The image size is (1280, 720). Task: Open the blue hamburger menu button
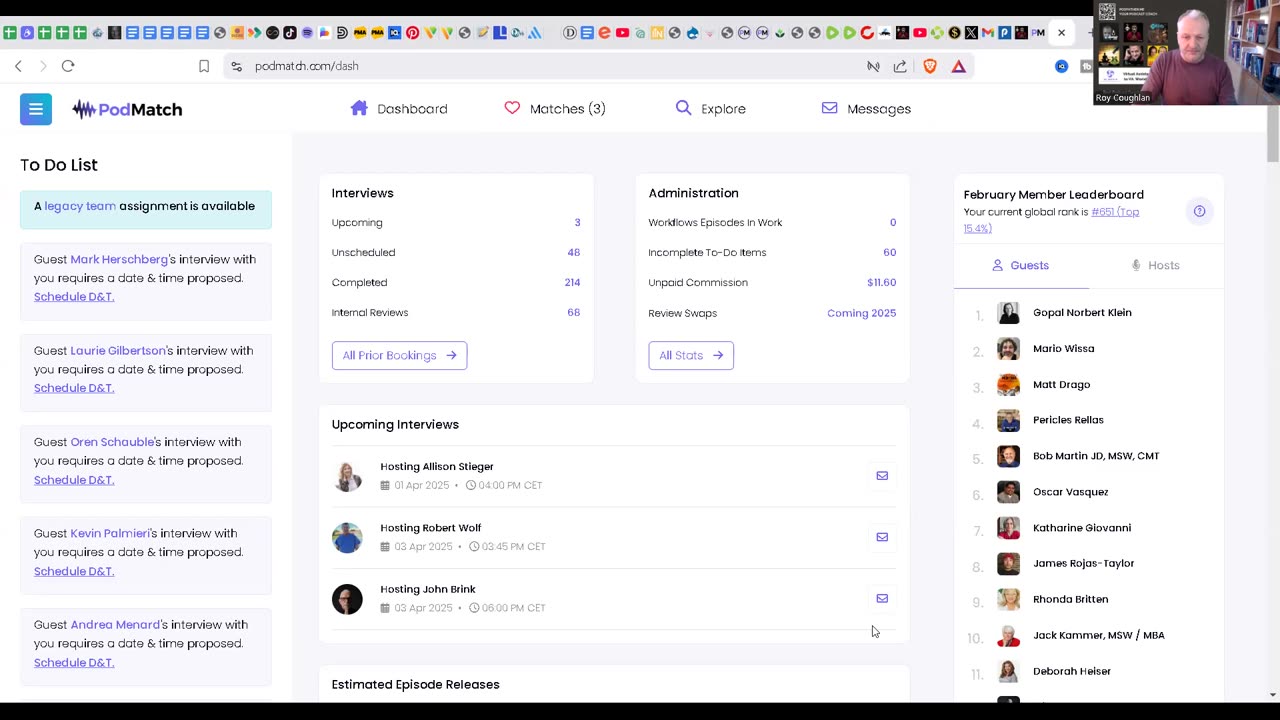(x=35, y=109)
